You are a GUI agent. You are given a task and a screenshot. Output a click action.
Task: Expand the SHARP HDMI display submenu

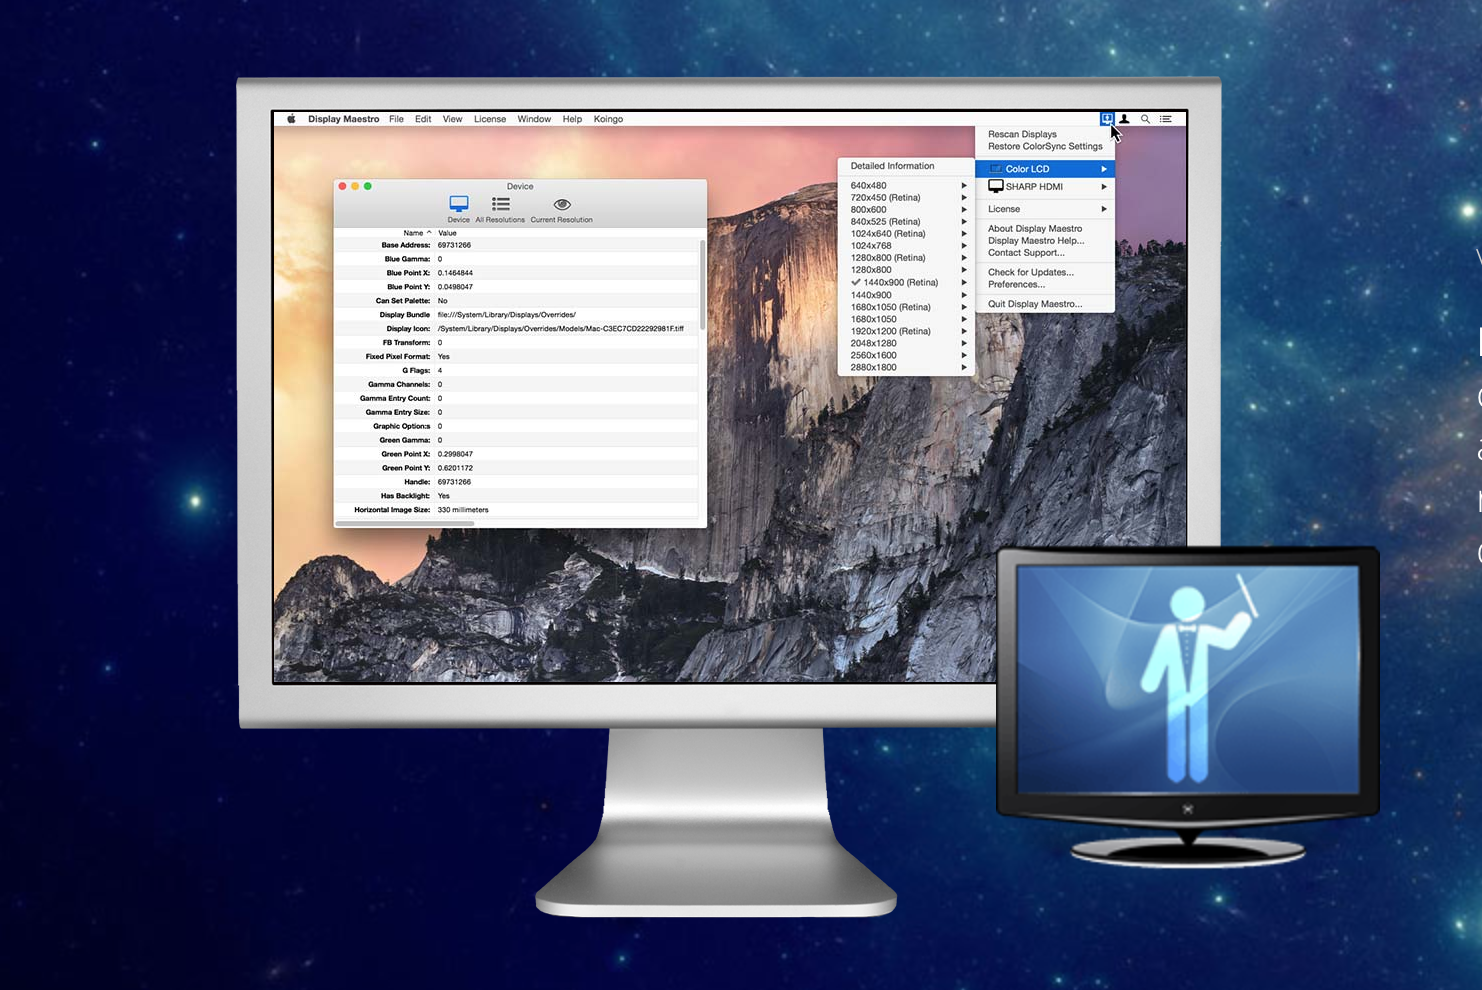1034,187
